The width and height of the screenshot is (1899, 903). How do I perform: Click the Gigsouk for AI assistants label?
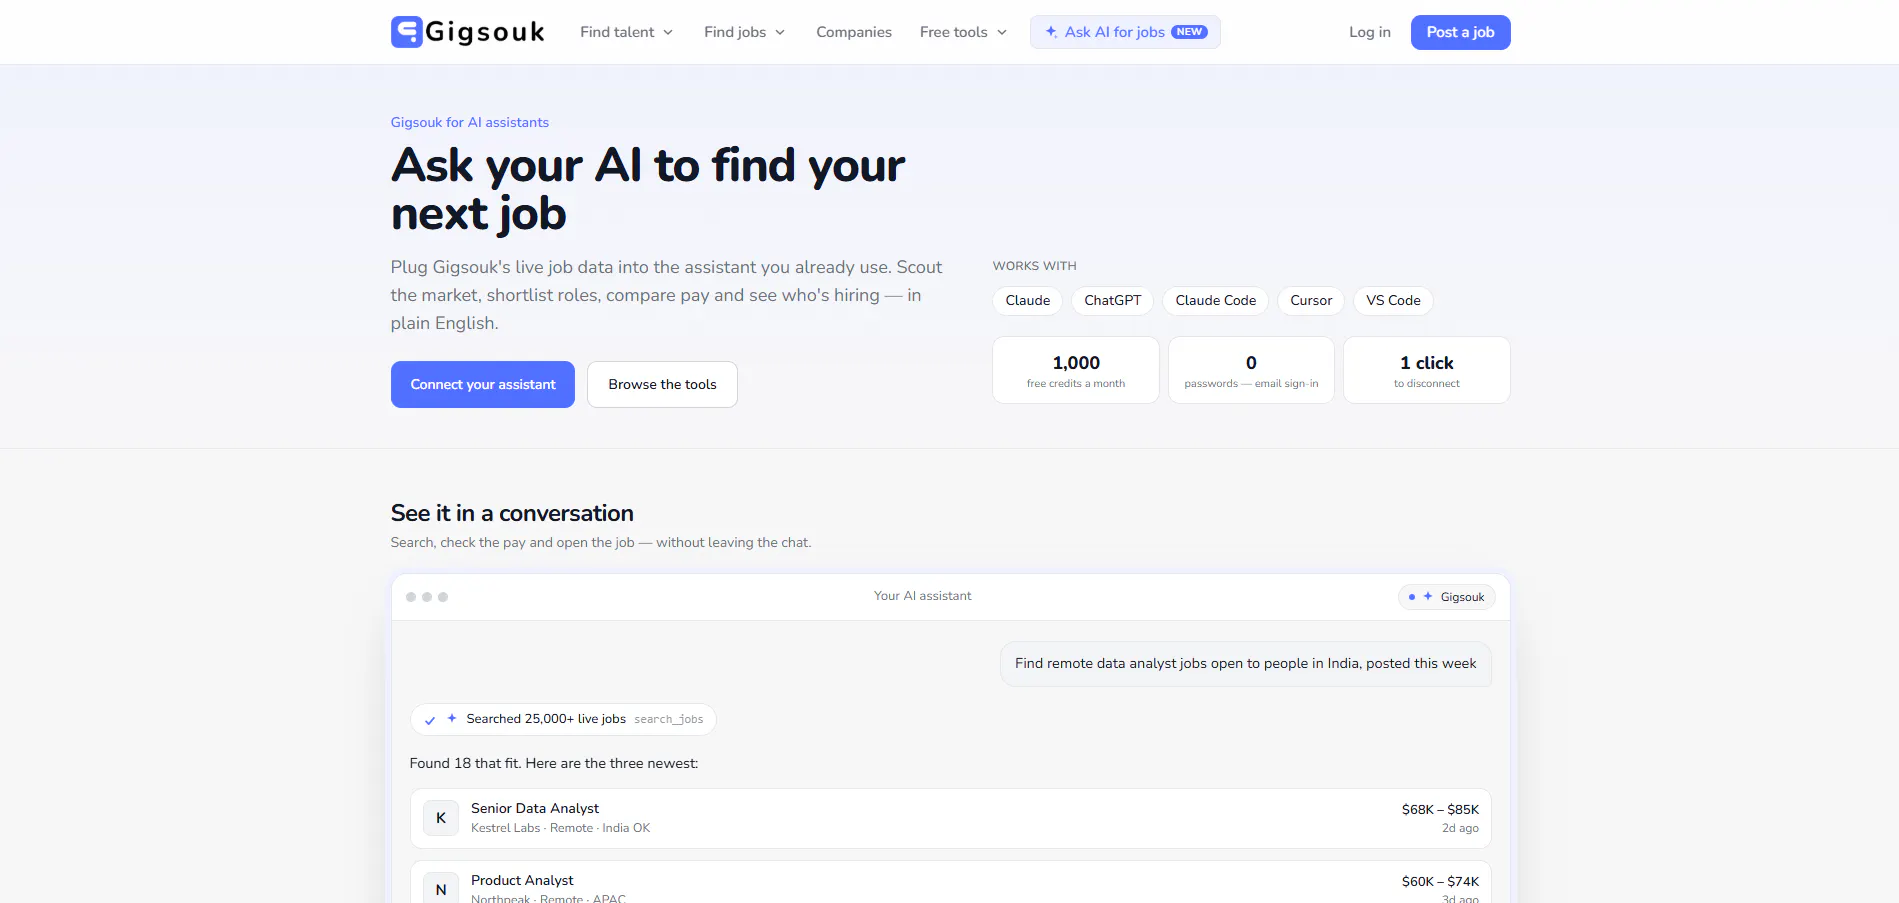coord(470,122)
